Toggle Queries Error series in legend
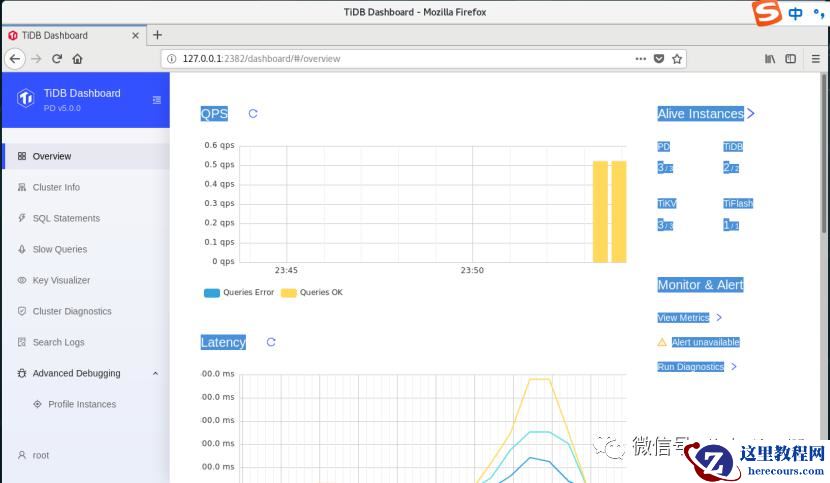 [x=238, y=293]
